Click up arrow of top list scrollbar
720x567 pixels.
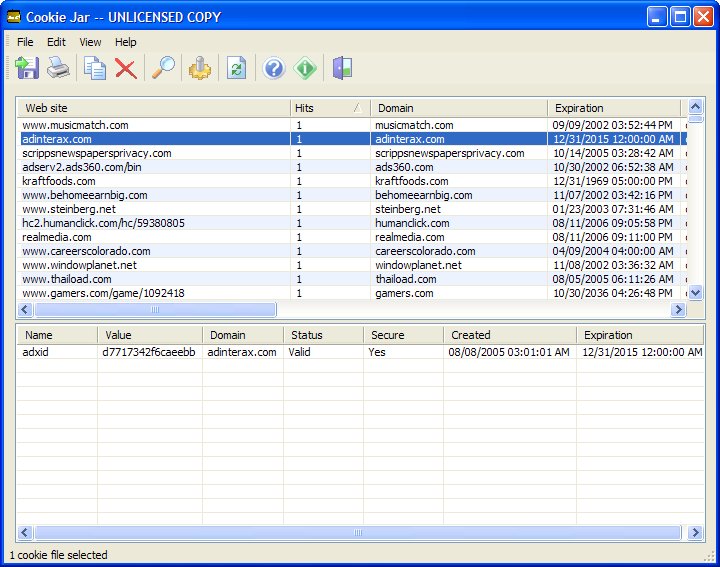[696, 107]
